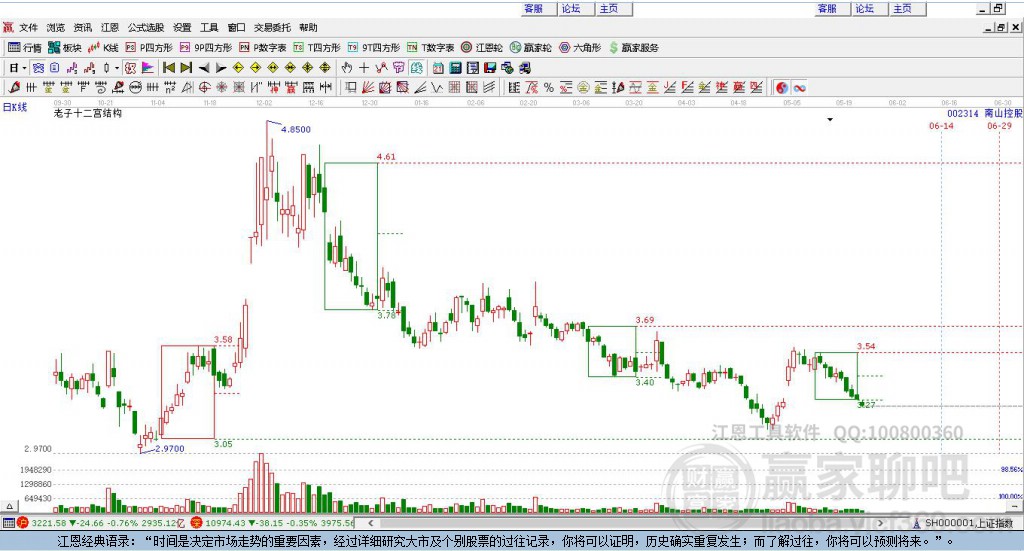
Task: Expand panel with triangle button above status bar
Action: pos(9,506)
